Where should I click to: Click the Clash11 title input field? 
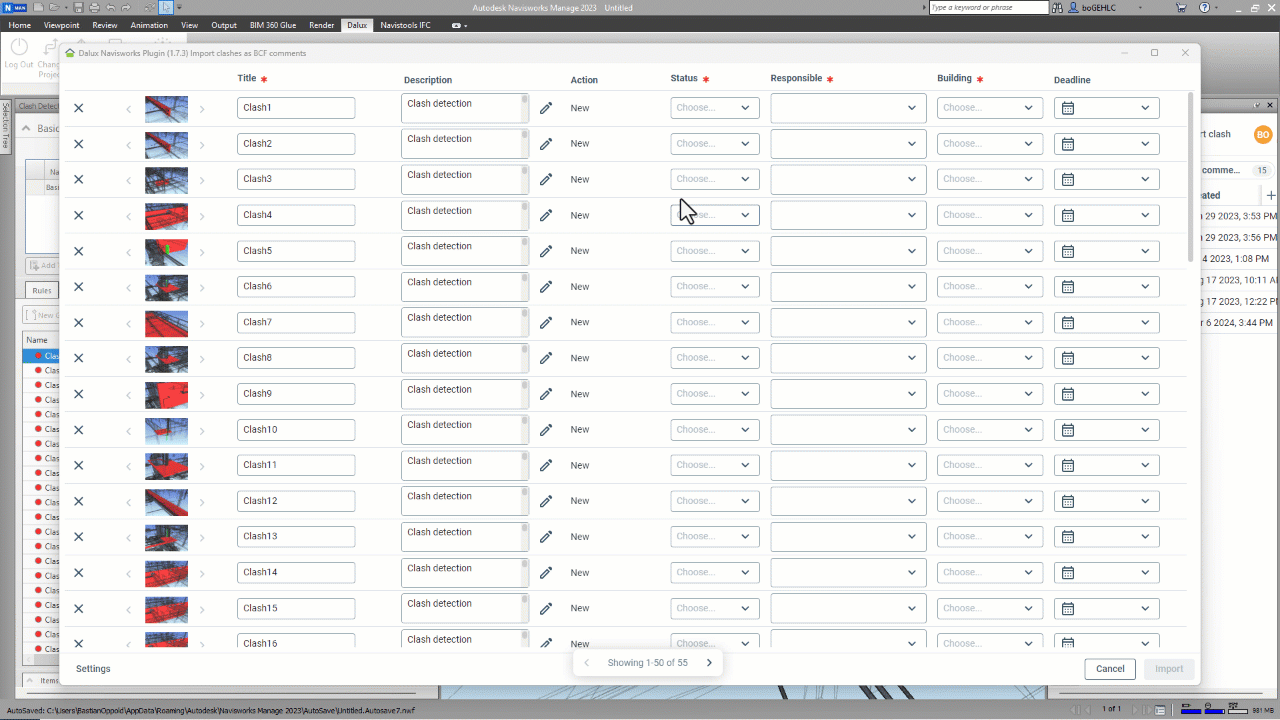pyautogui.click(x=296, y=465)
